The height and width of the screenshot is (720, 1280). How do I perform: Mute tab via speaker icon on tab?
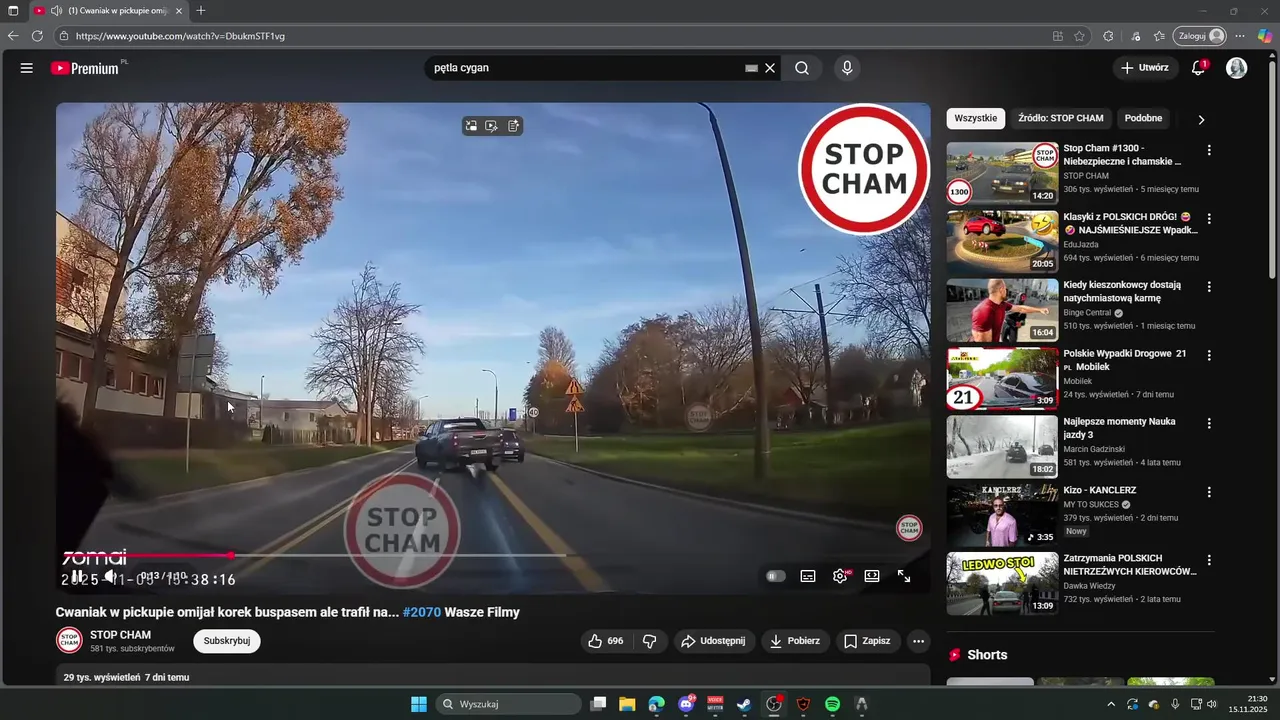[56, 11]
